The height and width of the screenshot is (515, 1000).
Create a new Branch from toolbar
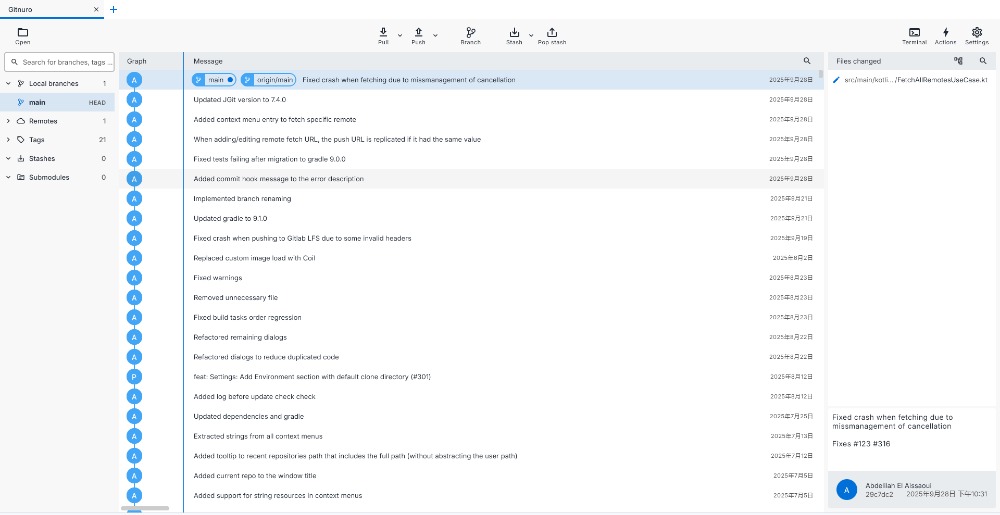tap(471, 35)
